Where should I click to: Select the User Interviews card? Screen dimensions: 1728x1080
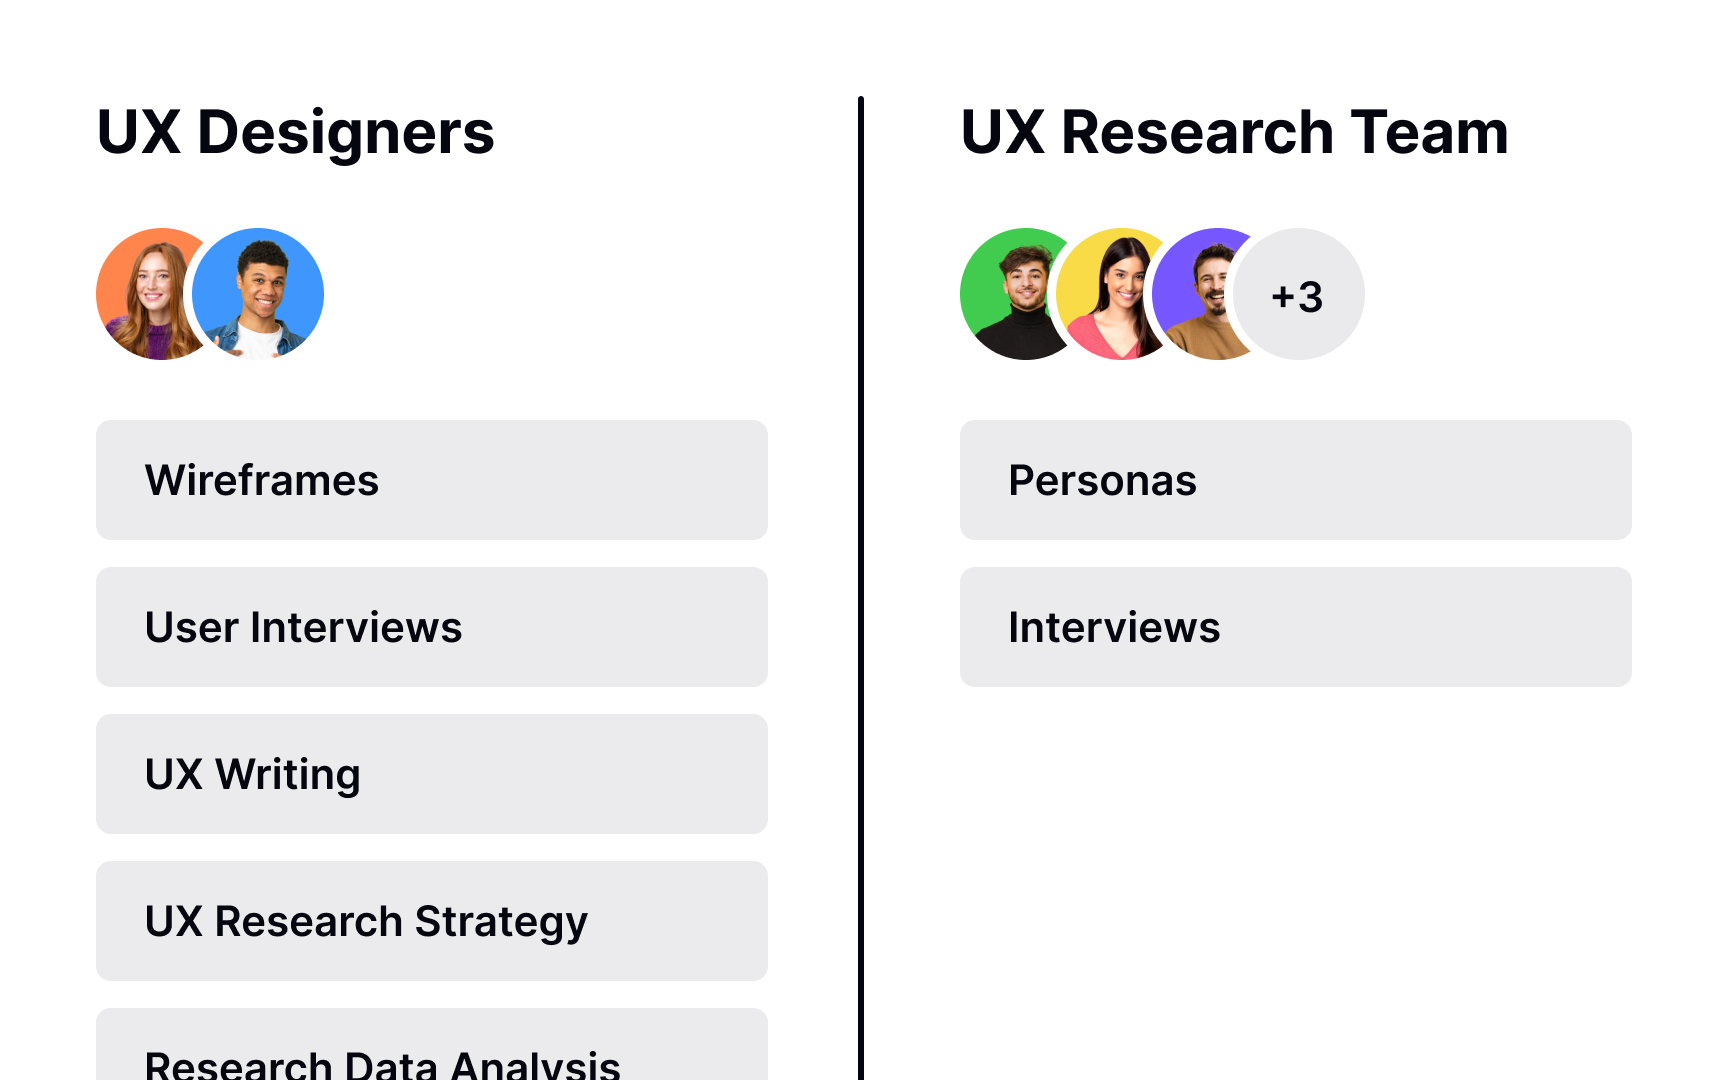point(431,627)
